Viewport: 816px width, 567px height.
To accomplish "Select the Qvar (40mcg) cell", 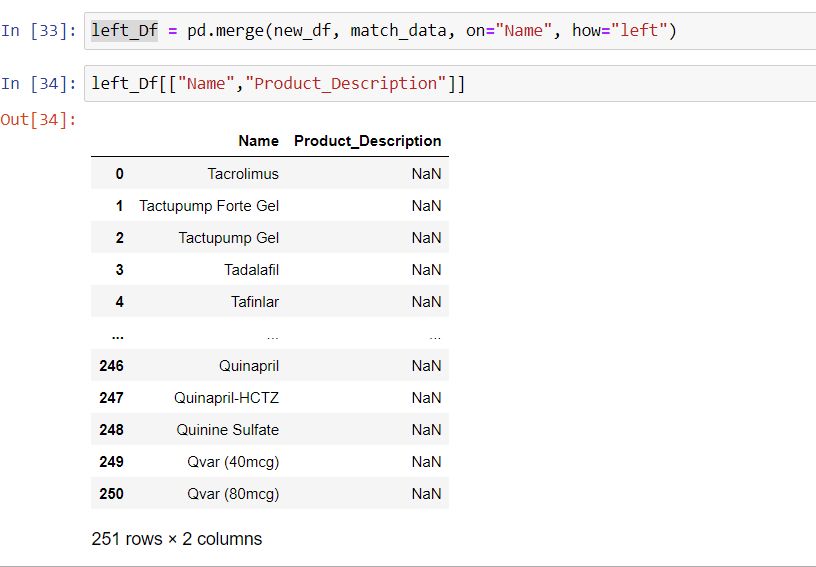I will tap(233, 462).
